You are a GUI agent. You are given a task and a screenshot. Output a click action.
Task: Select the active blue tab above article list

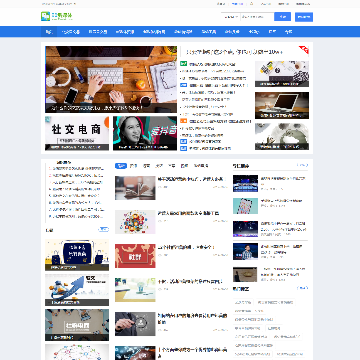point(121,166)
